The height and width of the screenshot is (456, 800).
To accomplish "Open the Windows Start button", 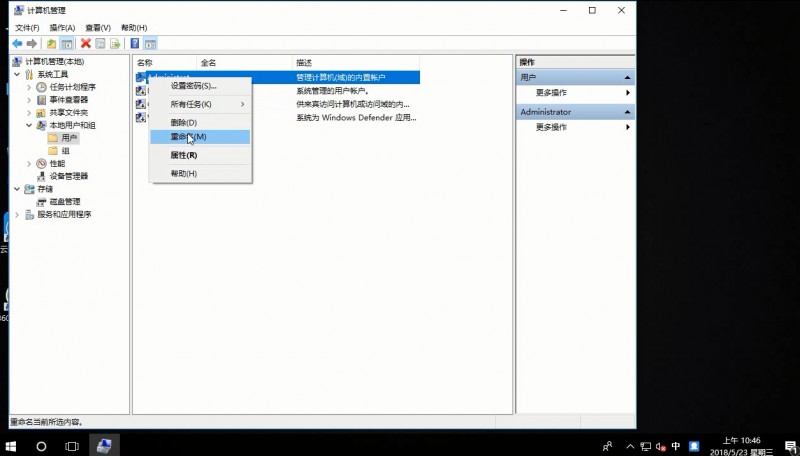I will pos(11,446).
